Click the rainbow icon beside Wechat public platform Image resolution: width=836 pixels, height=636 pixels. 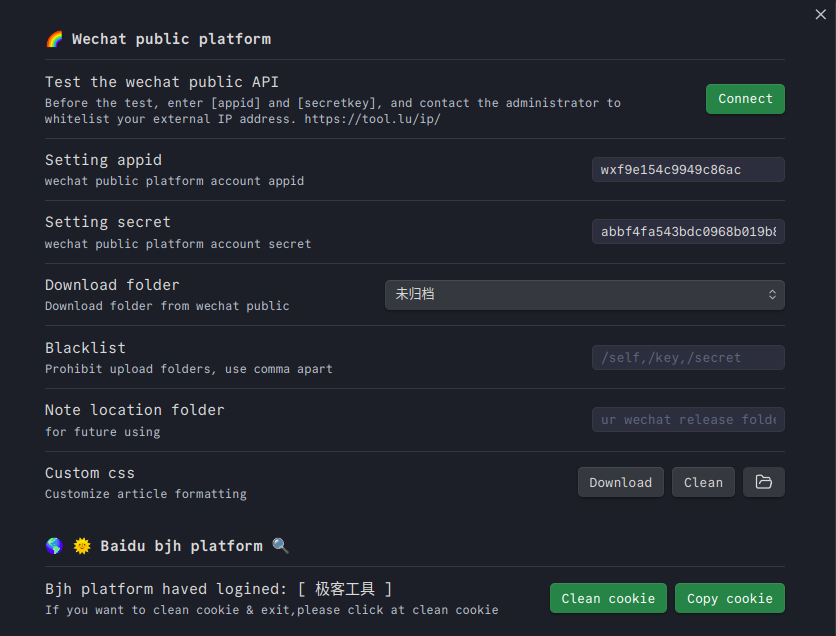(55, 39)
